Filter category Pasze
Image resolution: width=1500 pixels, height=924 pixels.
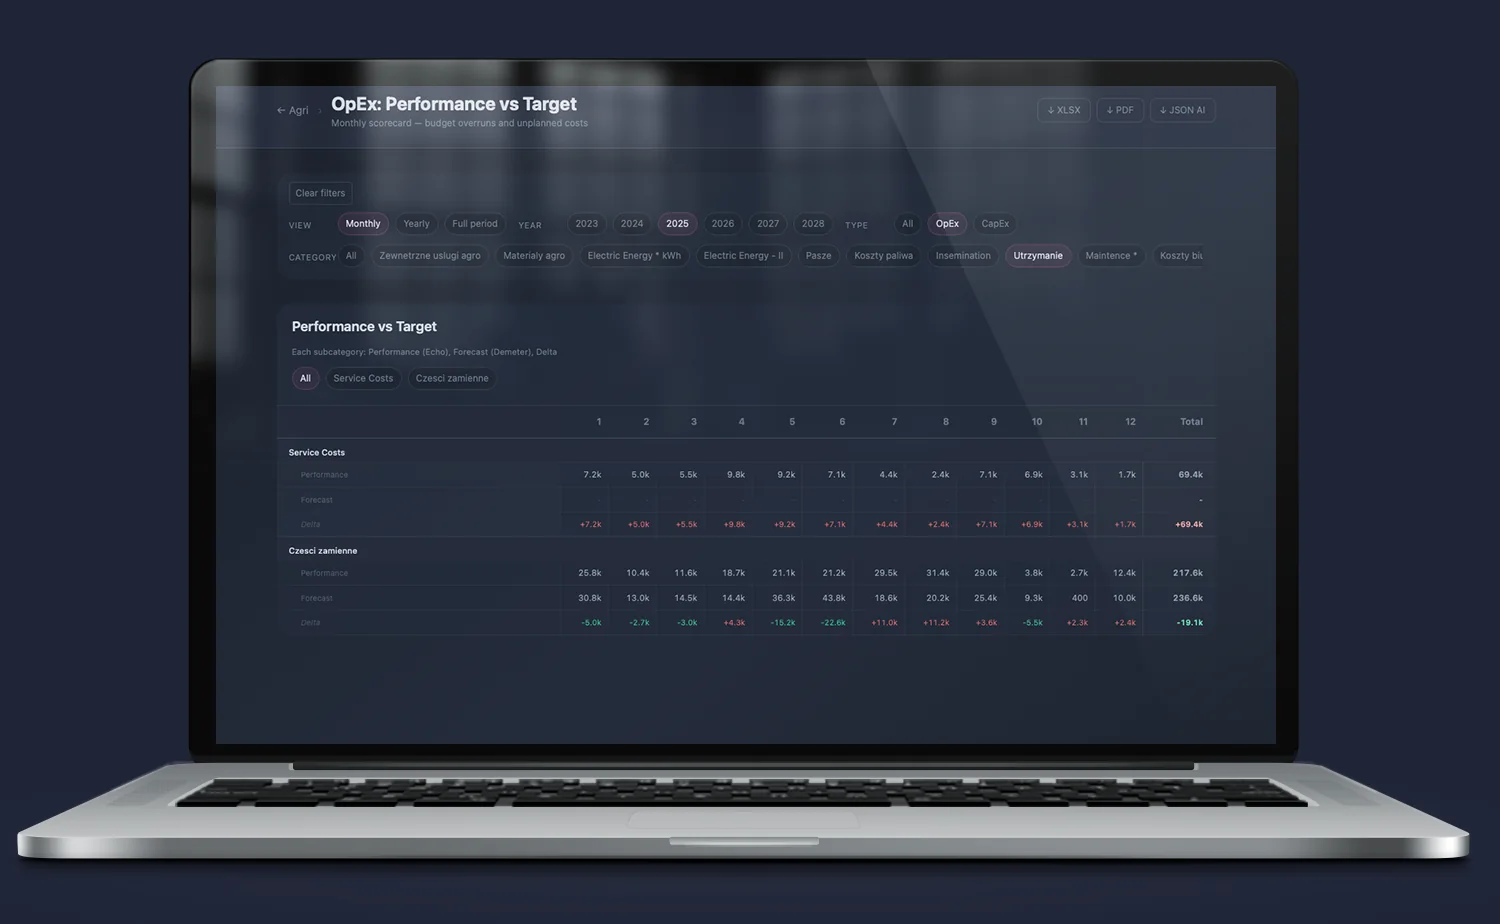818,256
